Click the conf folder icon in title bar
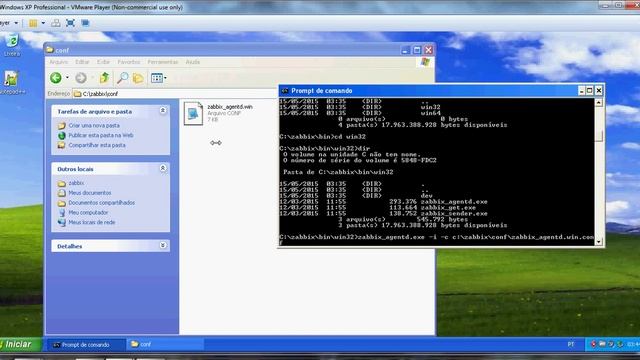 click(50, 50)
